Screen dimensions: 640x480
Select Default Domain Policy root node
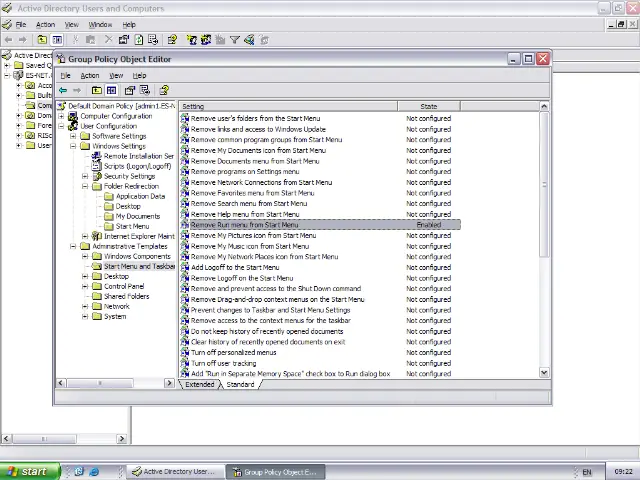122,106
